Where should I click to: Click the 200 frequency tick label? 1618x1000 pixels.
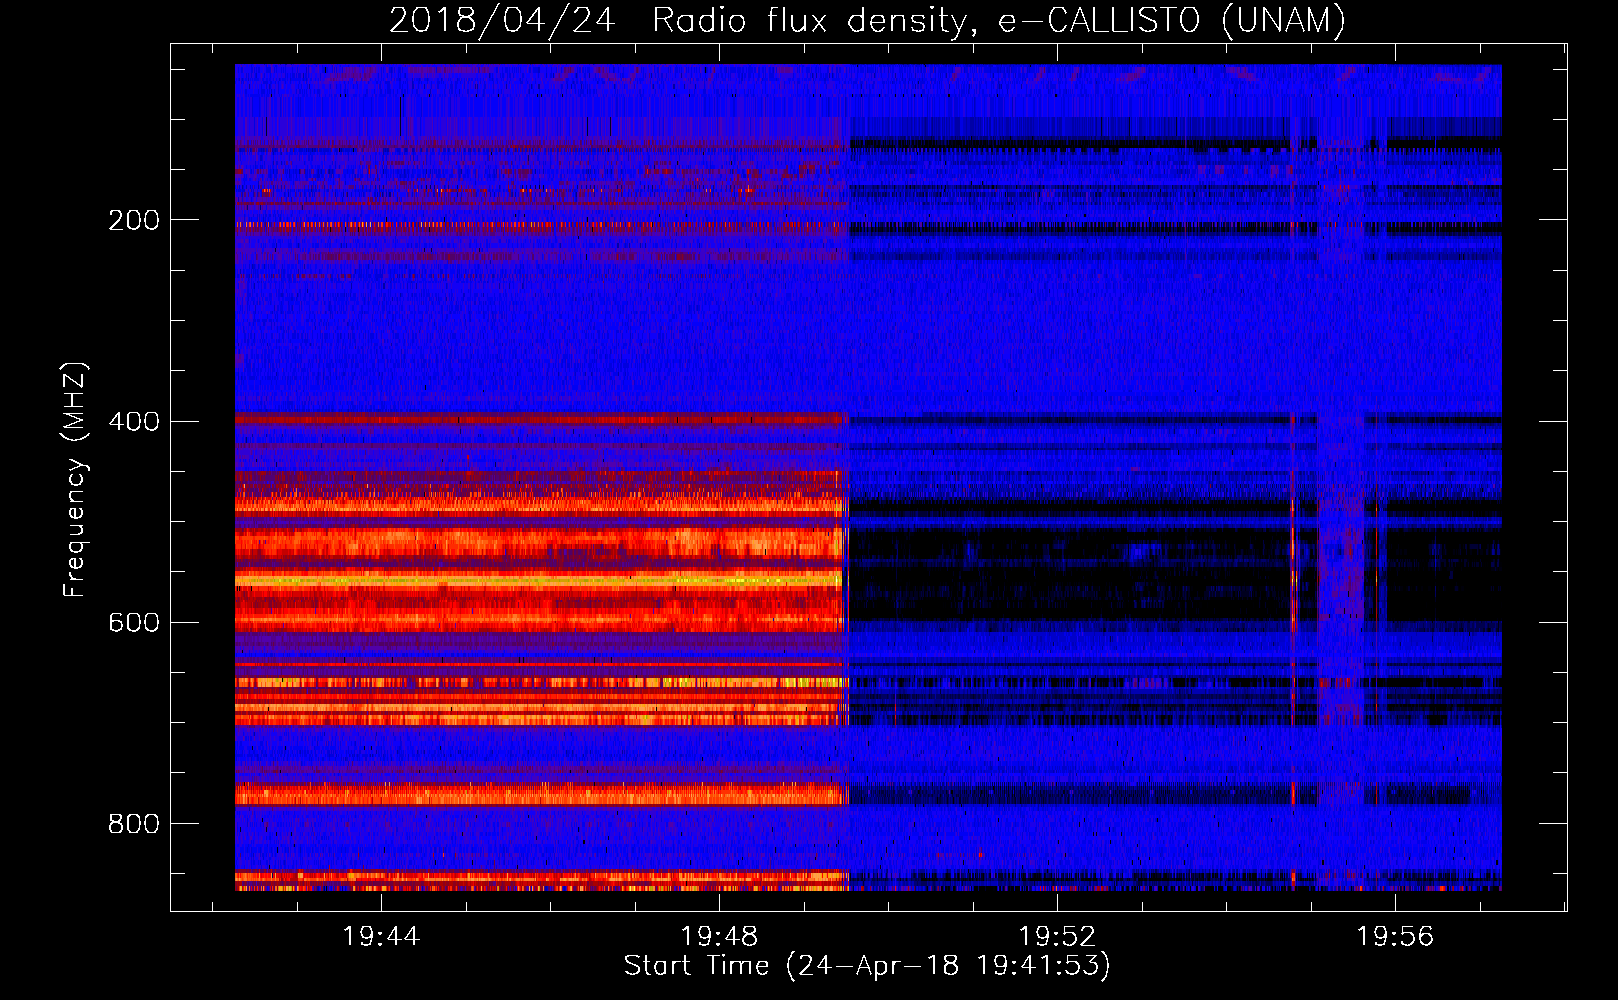tap(134, 220)
